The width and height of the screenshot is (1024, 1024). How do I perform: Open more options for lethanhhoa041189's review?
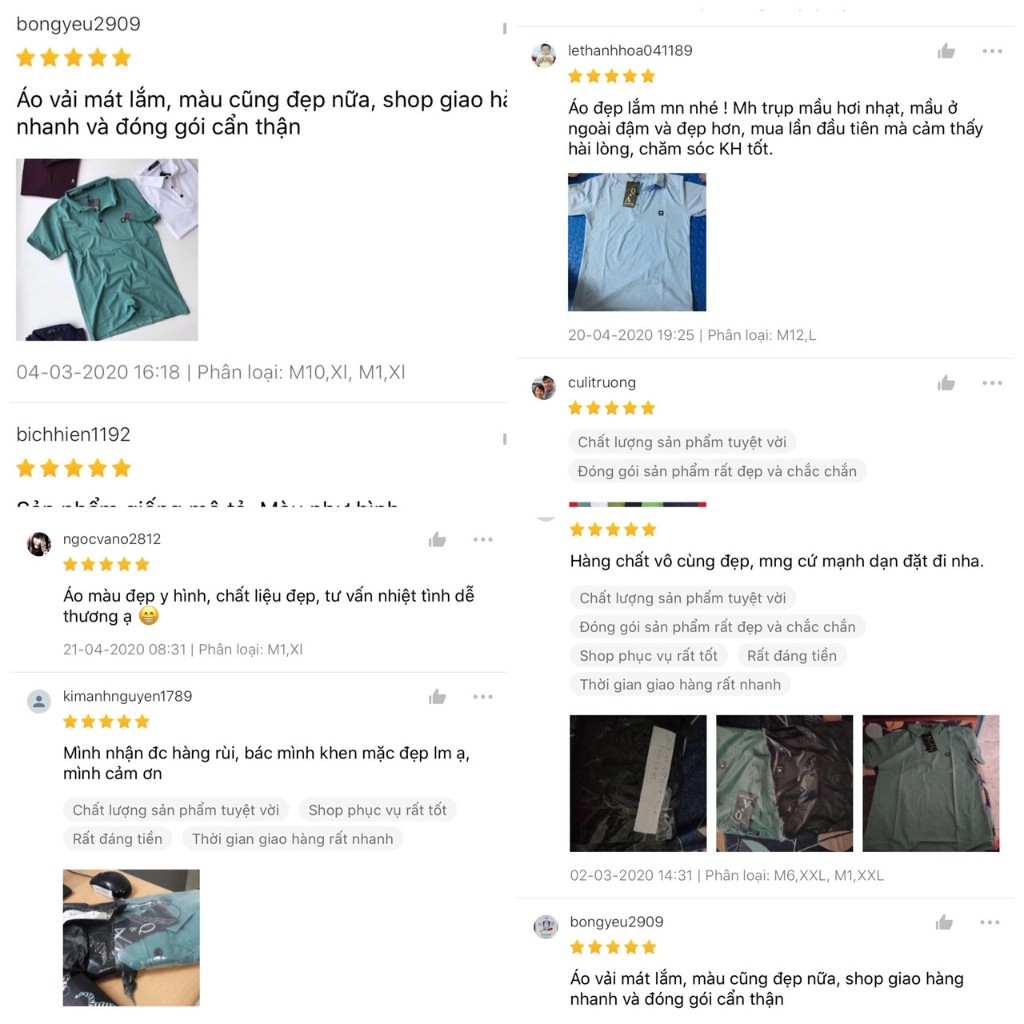click(992, 51)
